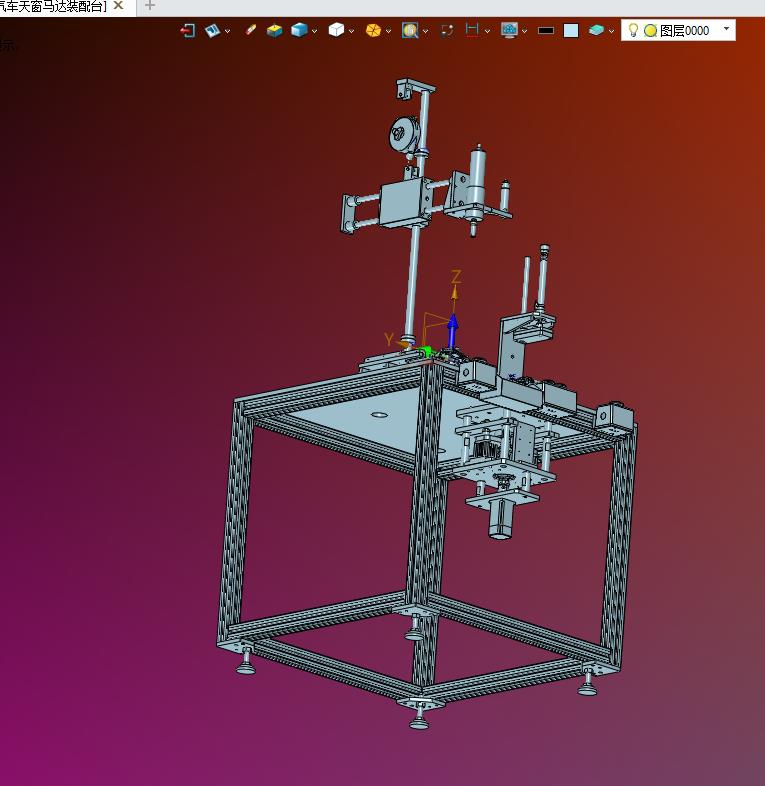Screen dimensions: 765x786
Task: Select the white cube view icon
Action: (336, 30)
